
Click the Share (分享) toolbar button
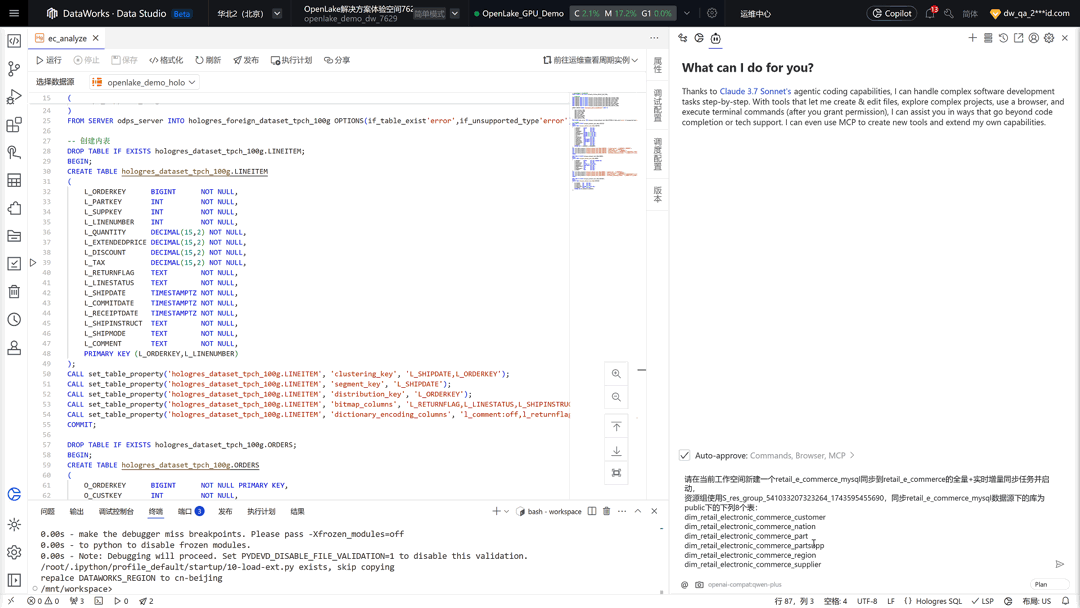tap(338, 60)
